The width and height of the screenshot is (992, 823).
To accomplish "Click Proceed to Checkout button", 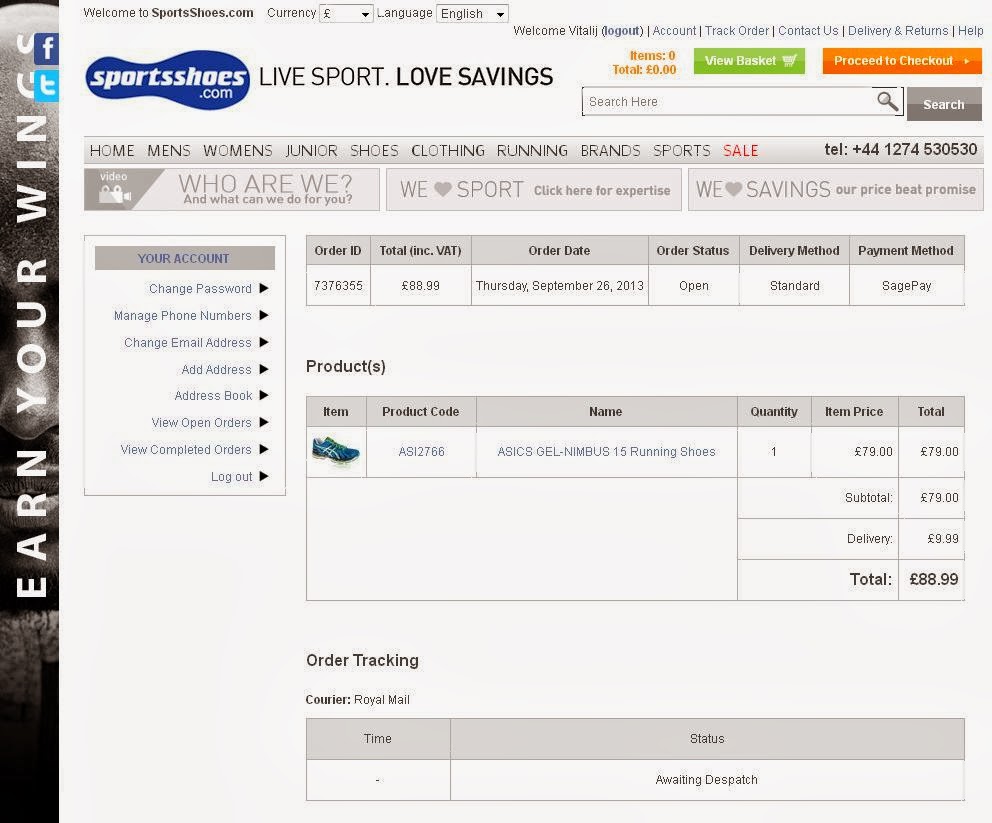I will click(x=902, y=61).
